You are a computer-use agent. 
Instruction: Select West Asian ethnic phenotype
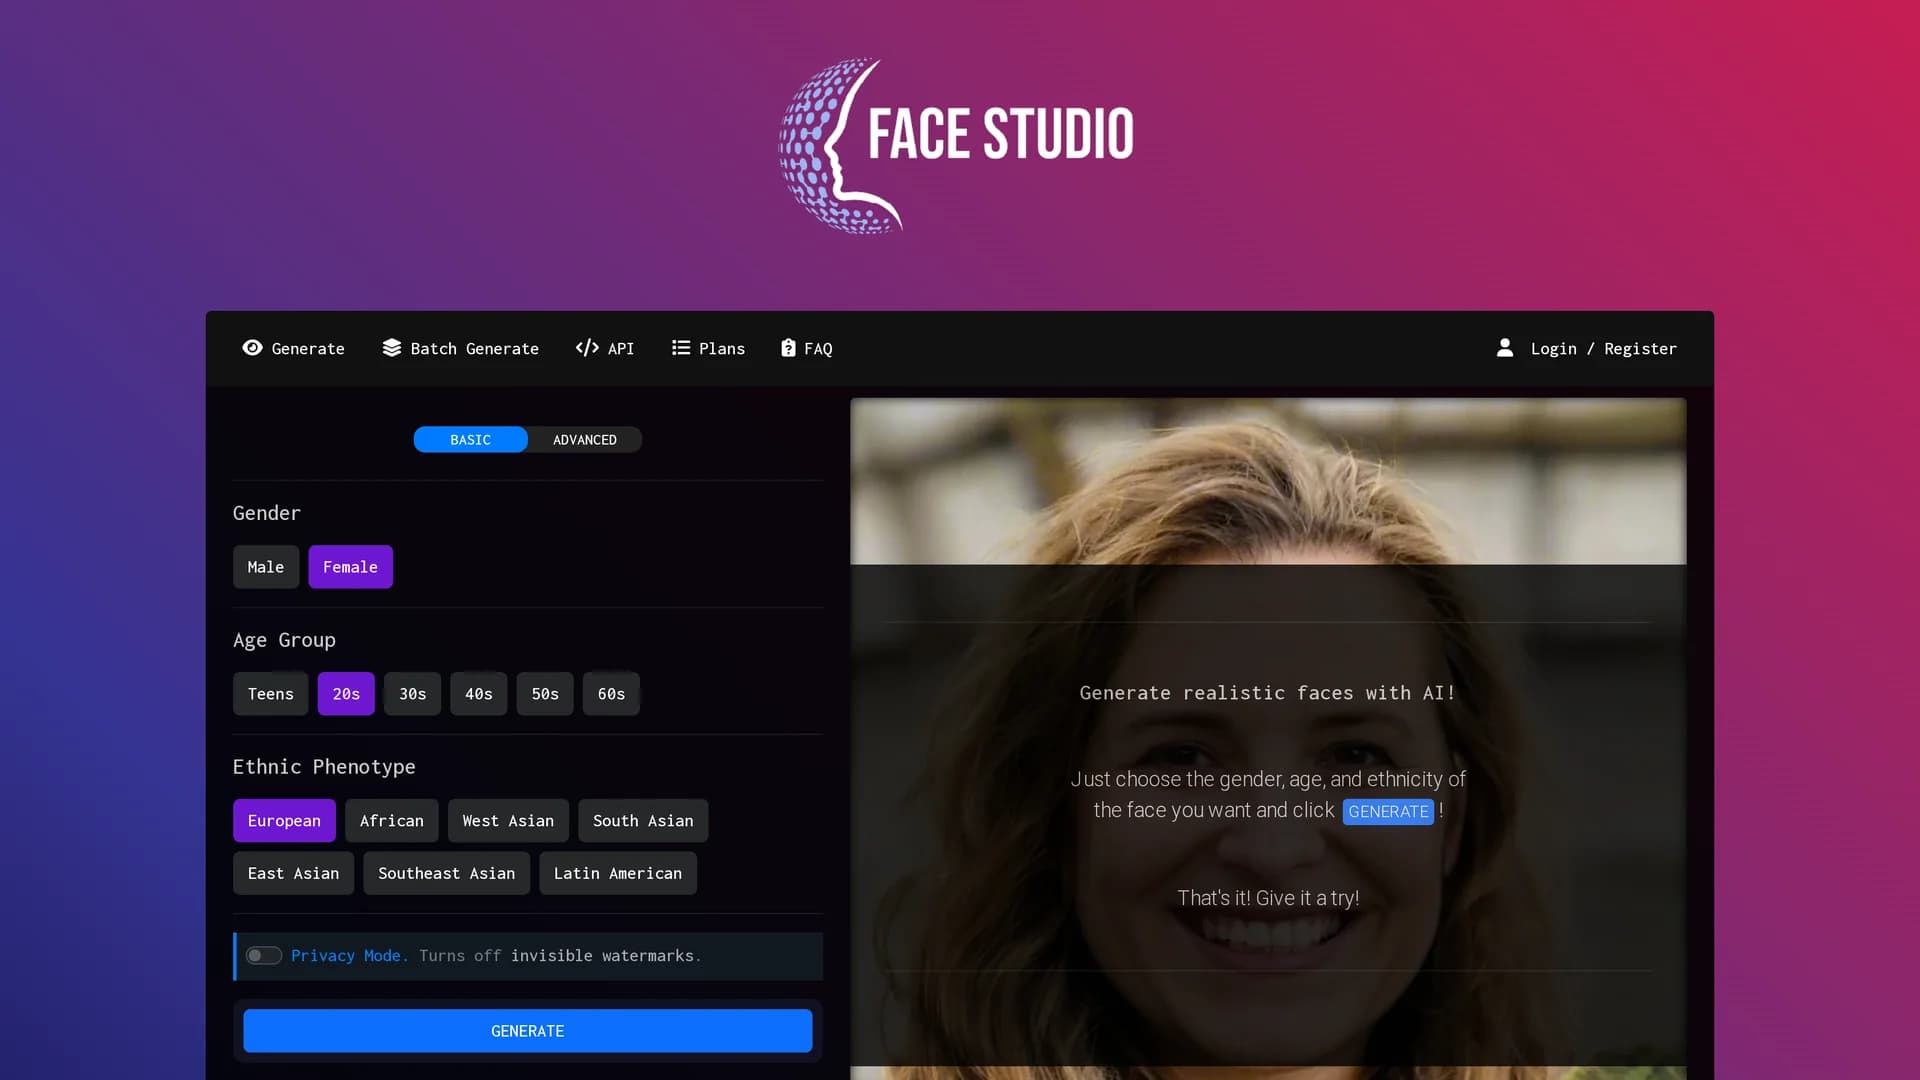coord(508,820)
